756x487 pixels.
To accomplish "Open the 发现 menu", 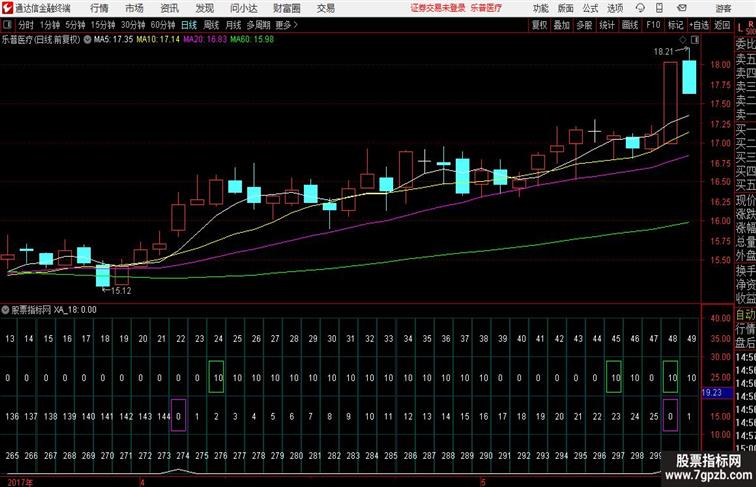I will point(204,8).
